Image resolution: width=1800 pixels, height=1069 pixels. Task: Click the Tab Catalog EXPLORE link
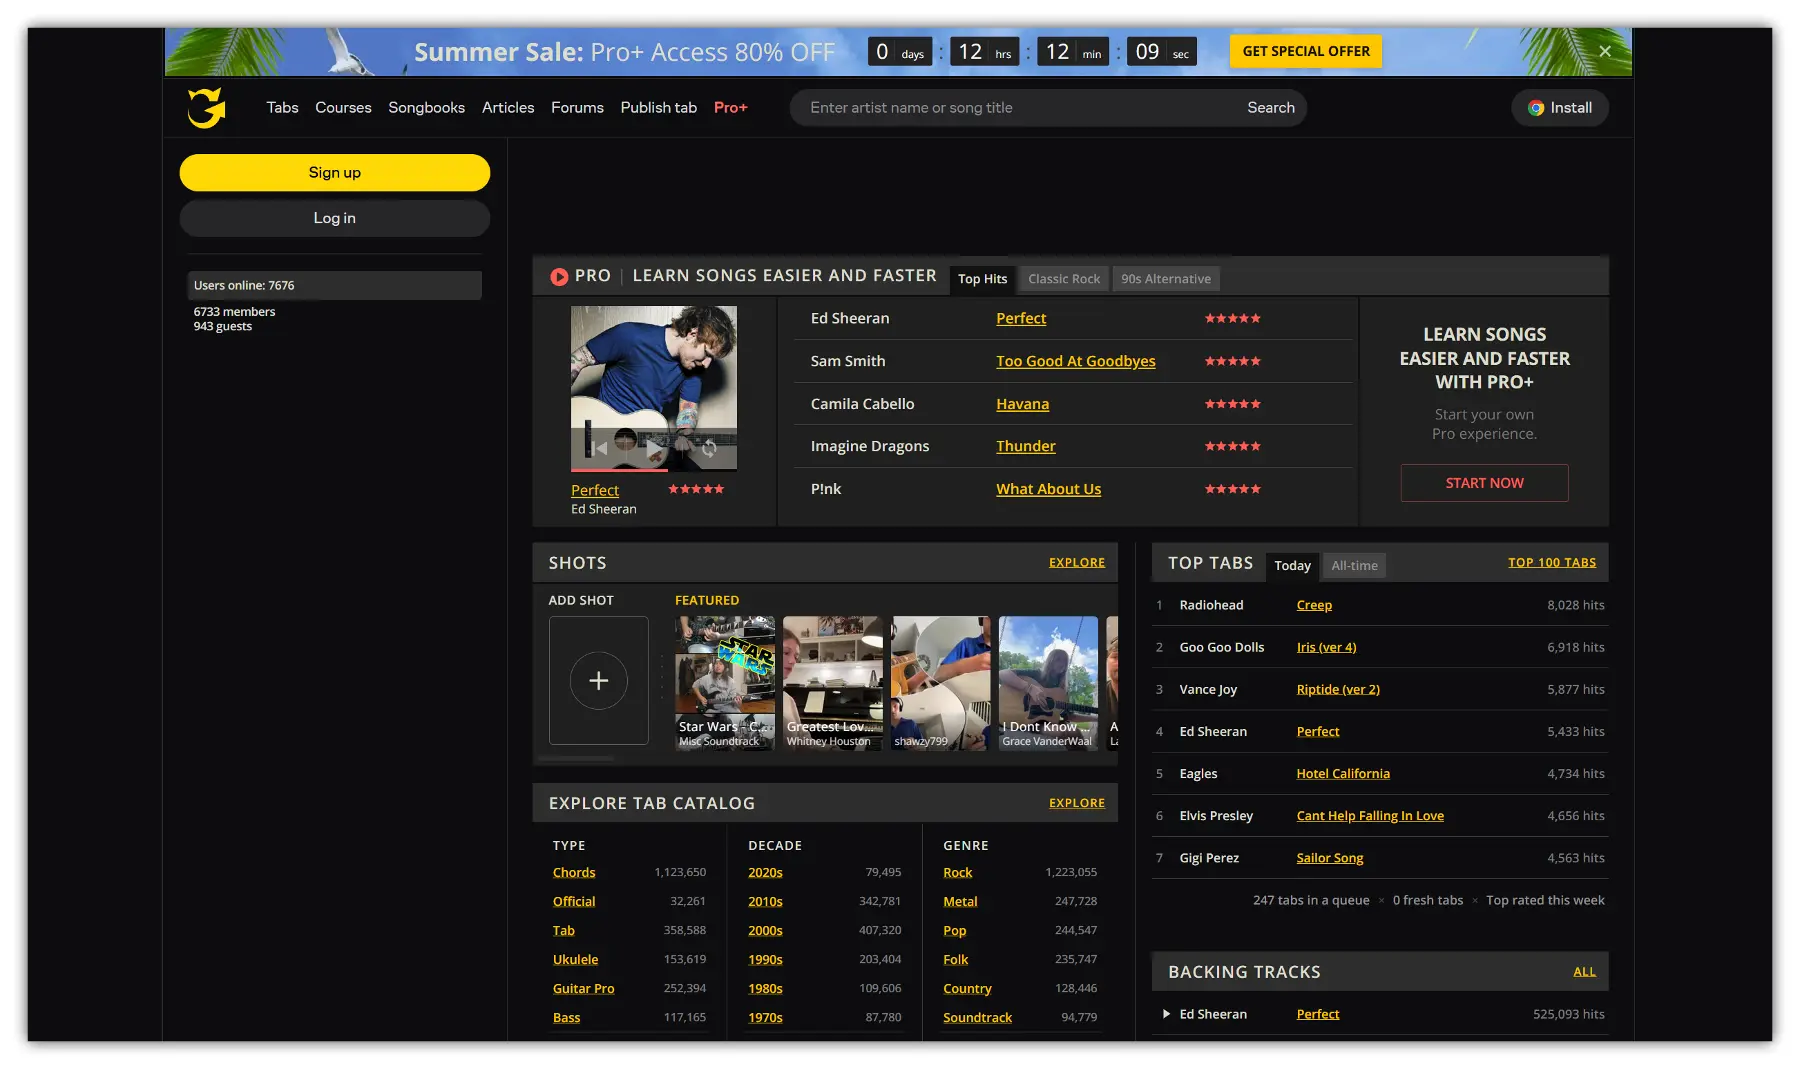(x=1077, y=803)
